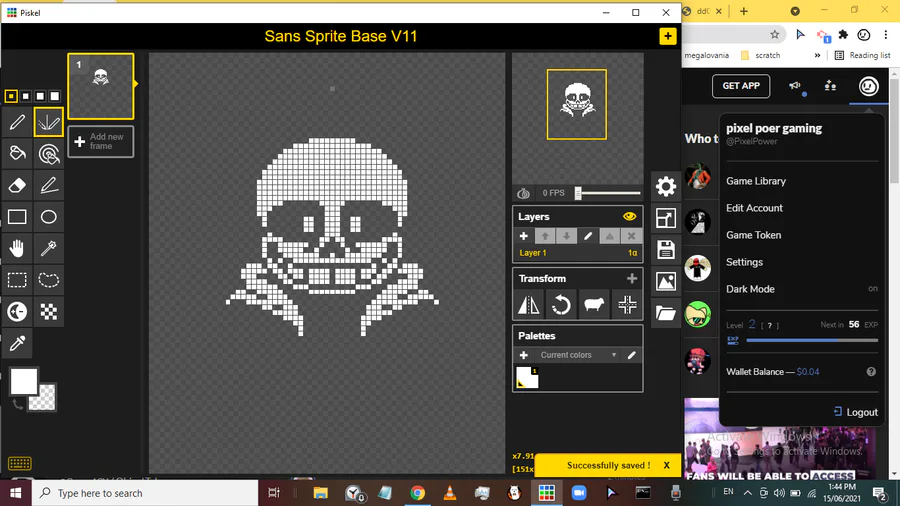Screen dimensions: 900x506
Task: Toggle Dark Mode in account menu
Action: [802, 289]
